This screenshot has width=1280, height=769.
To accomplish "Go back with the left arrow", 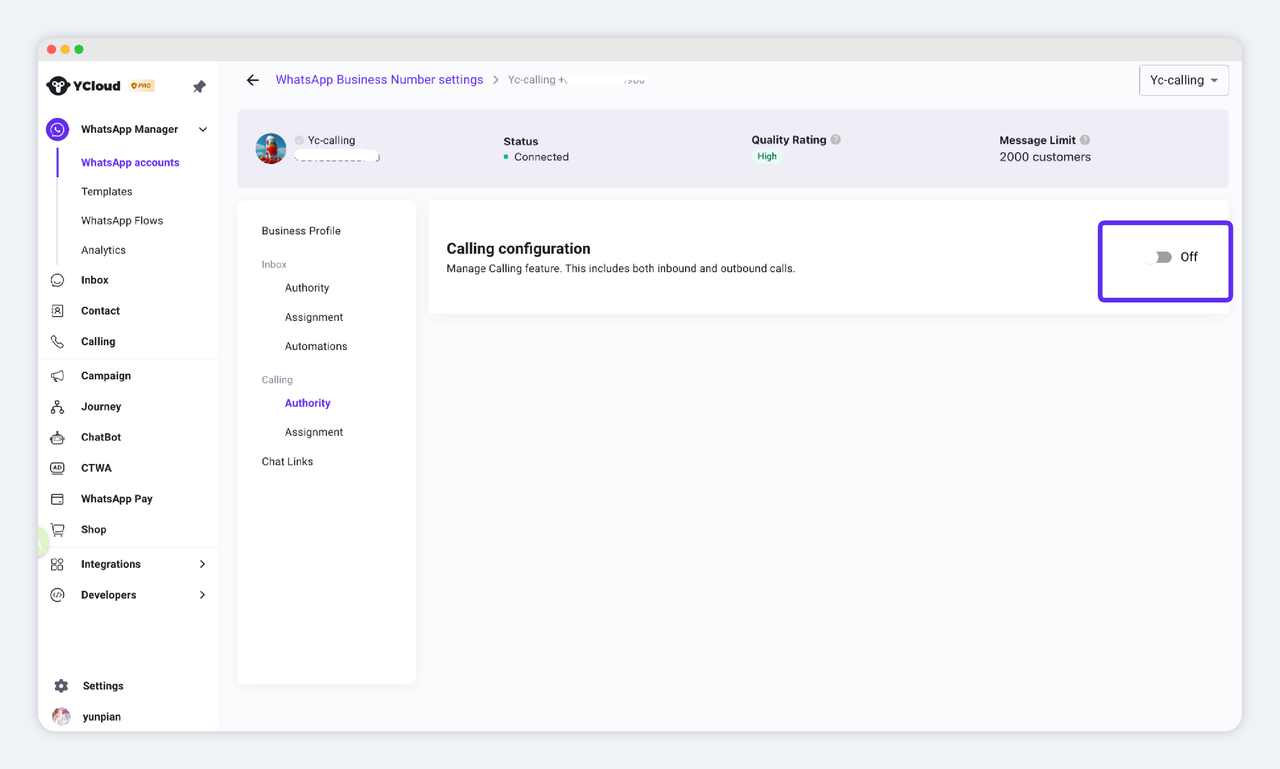I will (253, 80).
